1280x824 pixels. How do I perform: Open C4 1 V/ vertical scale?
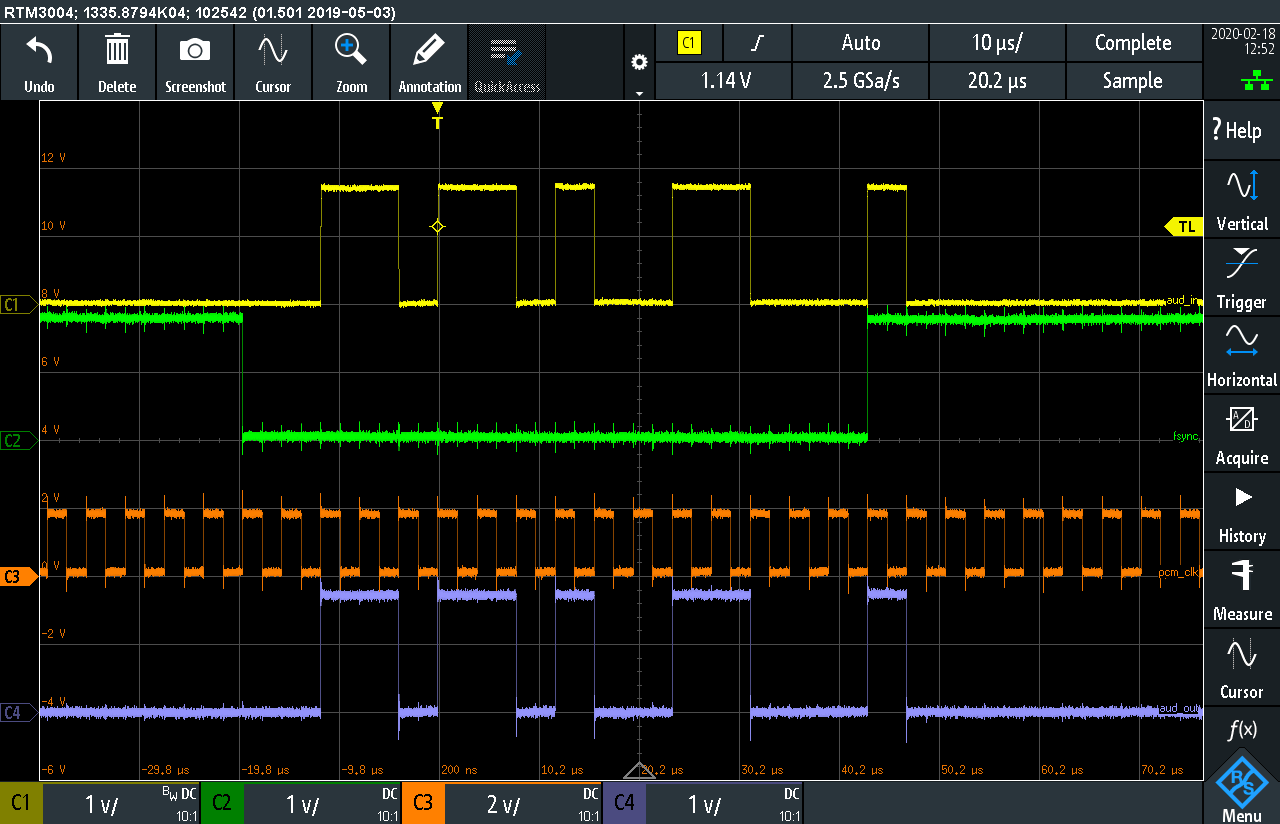point(705,805)
